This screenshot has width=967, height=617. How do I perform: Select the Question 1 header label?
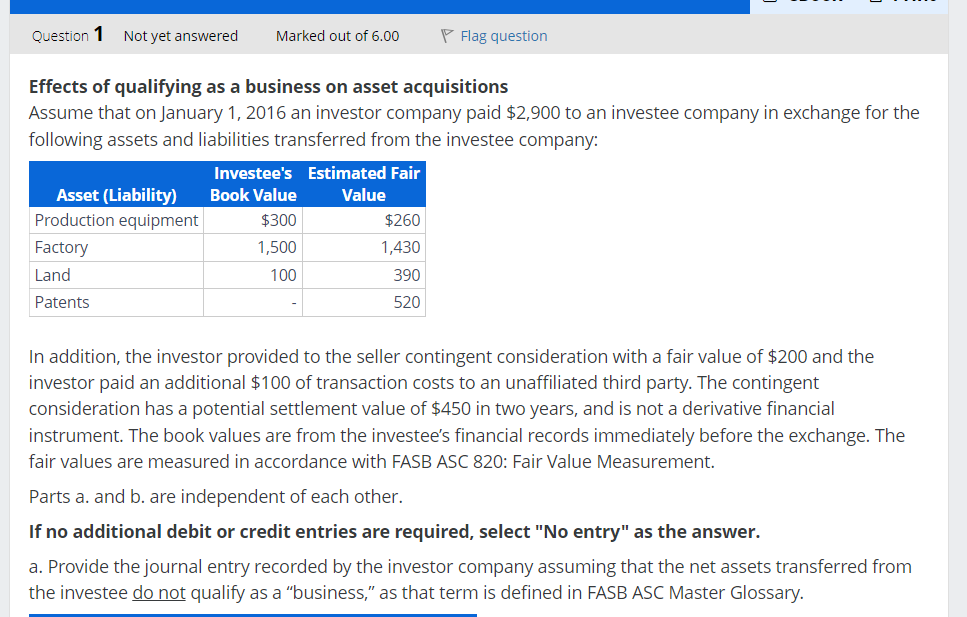click(x=66, y=36)
